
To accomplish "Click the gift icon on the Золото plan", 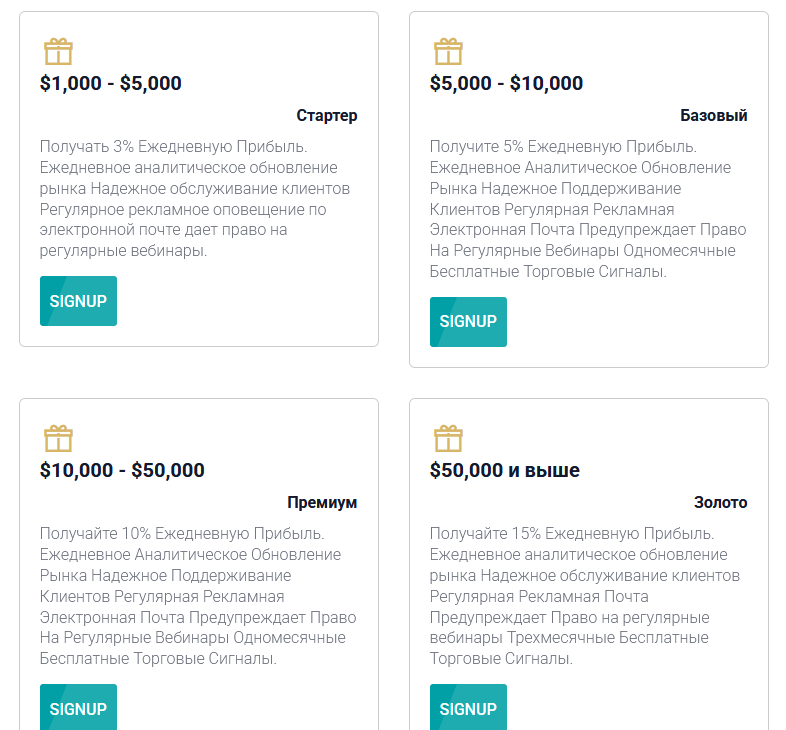I will [x=448, y=439].
